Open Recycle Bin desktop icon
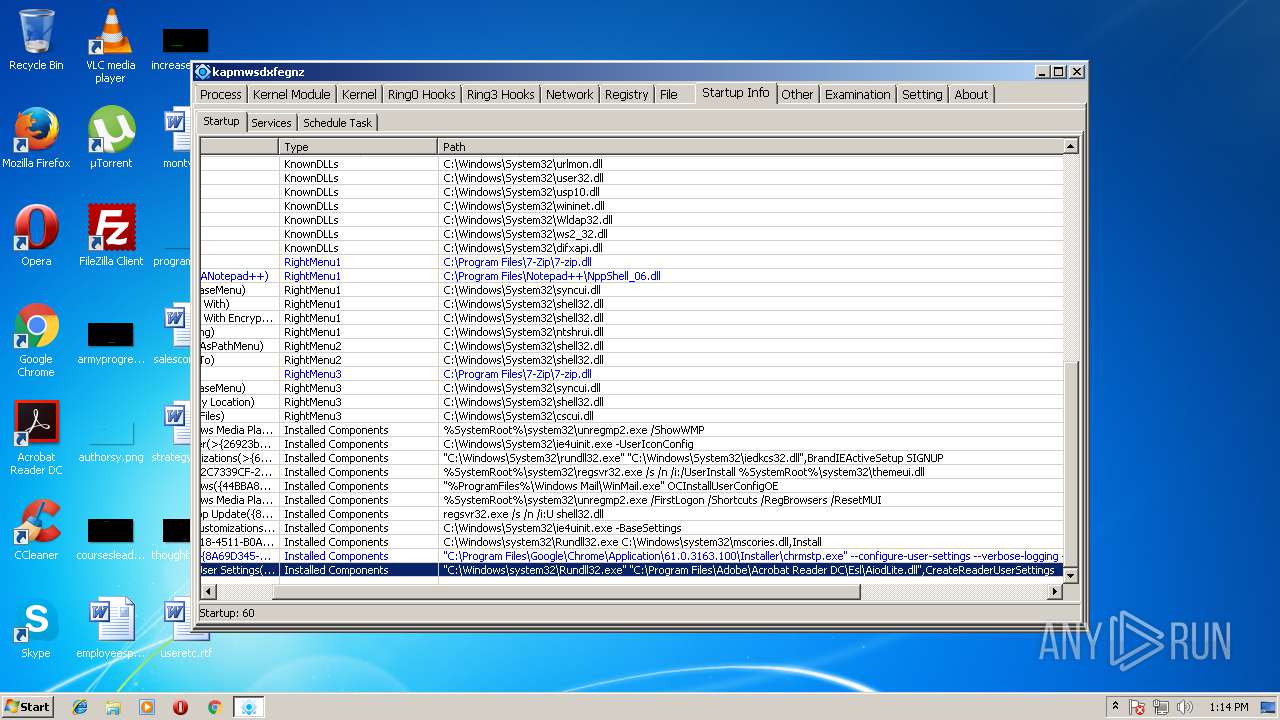1280x720 pixels. point(36,40)
